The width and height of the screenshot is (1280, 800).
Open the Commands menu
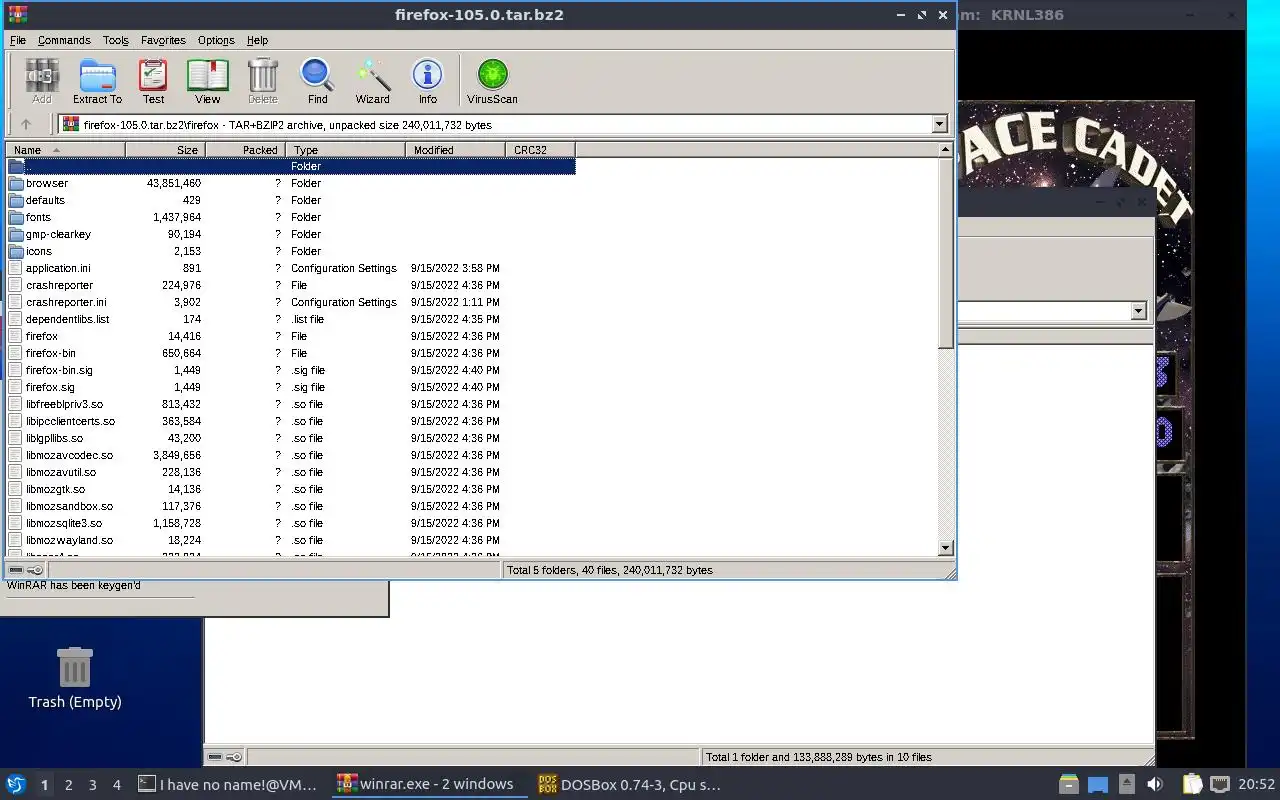(64, 40)
